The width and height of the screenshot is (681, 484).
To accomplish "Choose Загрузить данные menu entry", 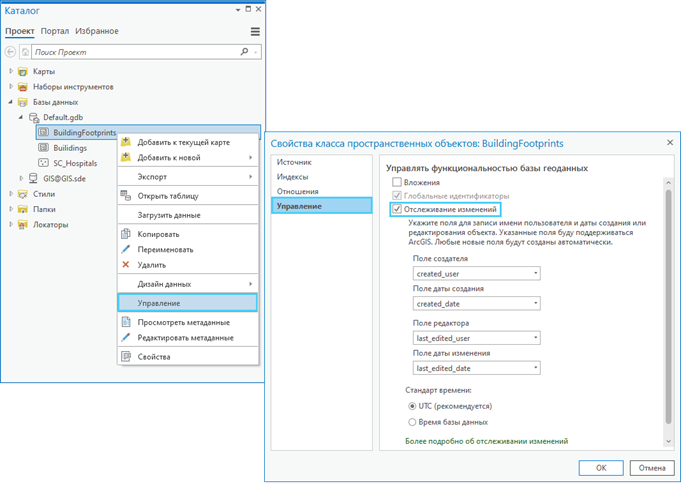I will point(188,215).
